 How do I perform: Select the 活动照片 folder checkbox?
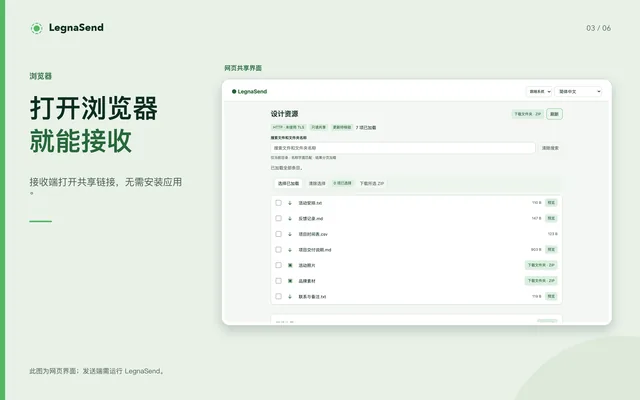(x=278, y=265)
